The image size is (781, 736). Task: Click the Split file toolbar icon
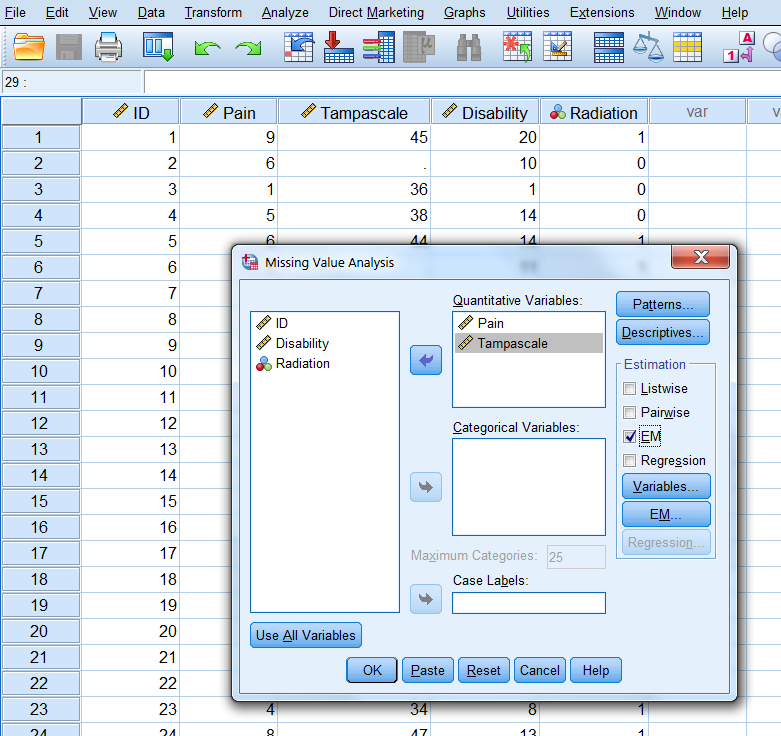point(609,46)
